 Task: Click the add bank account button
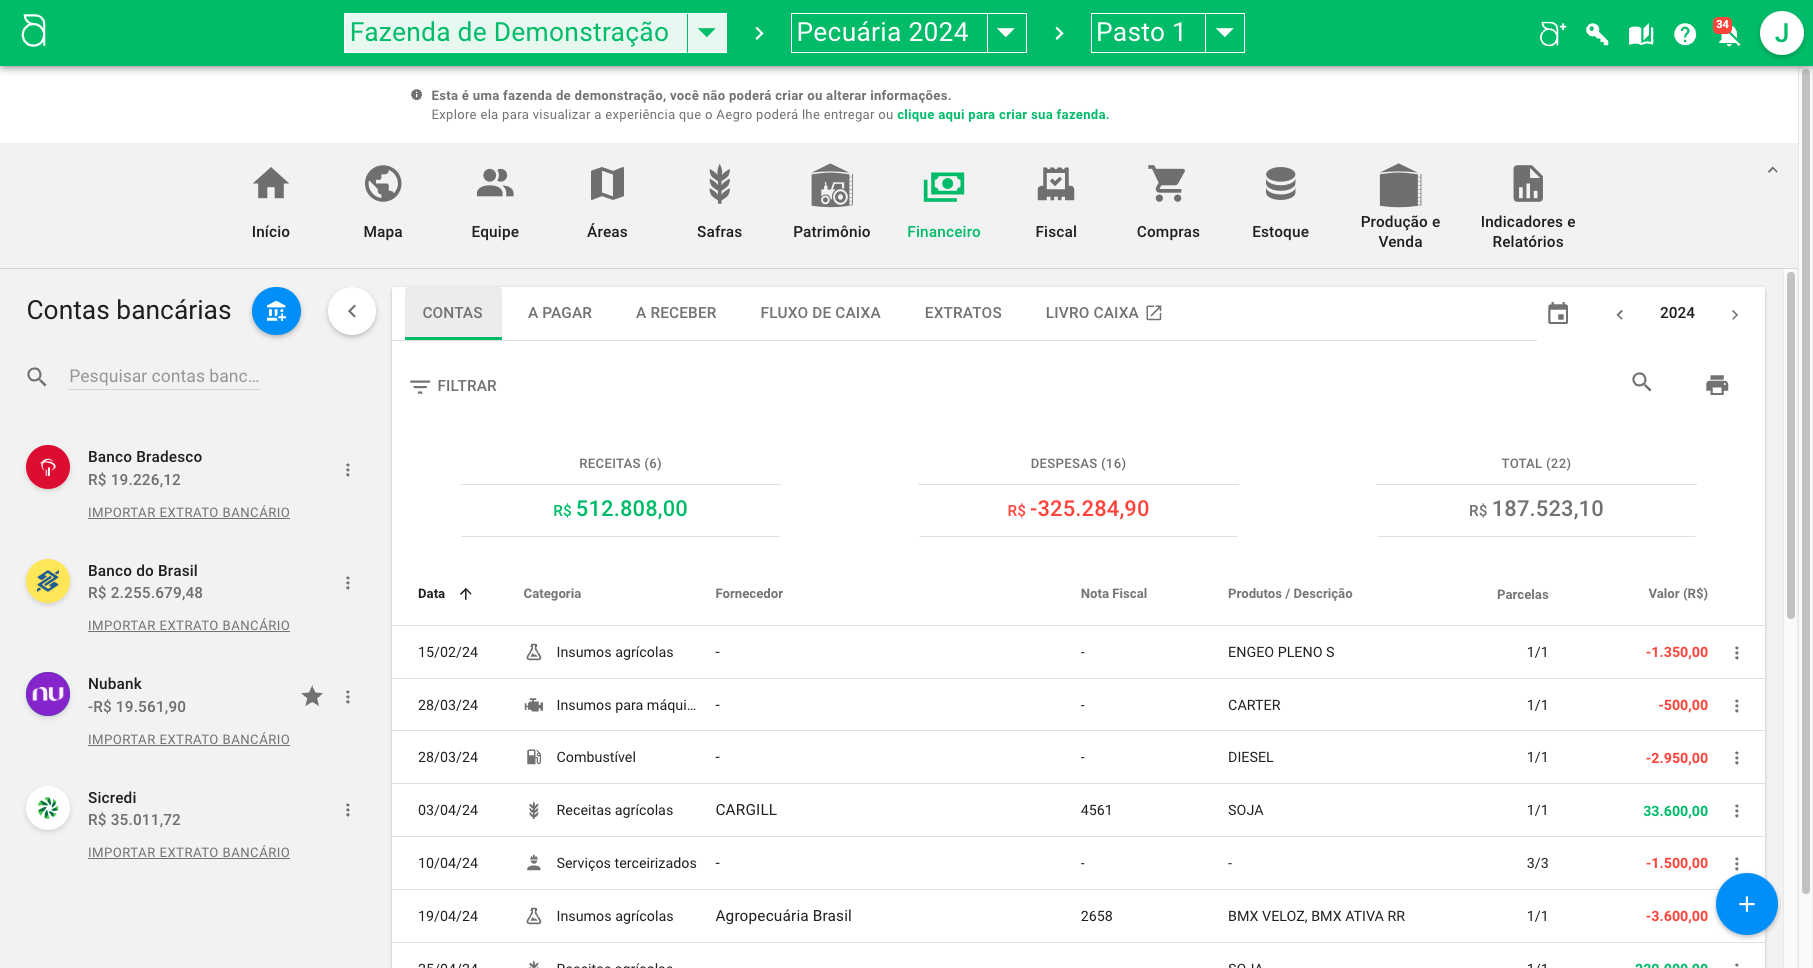point(276,311)
